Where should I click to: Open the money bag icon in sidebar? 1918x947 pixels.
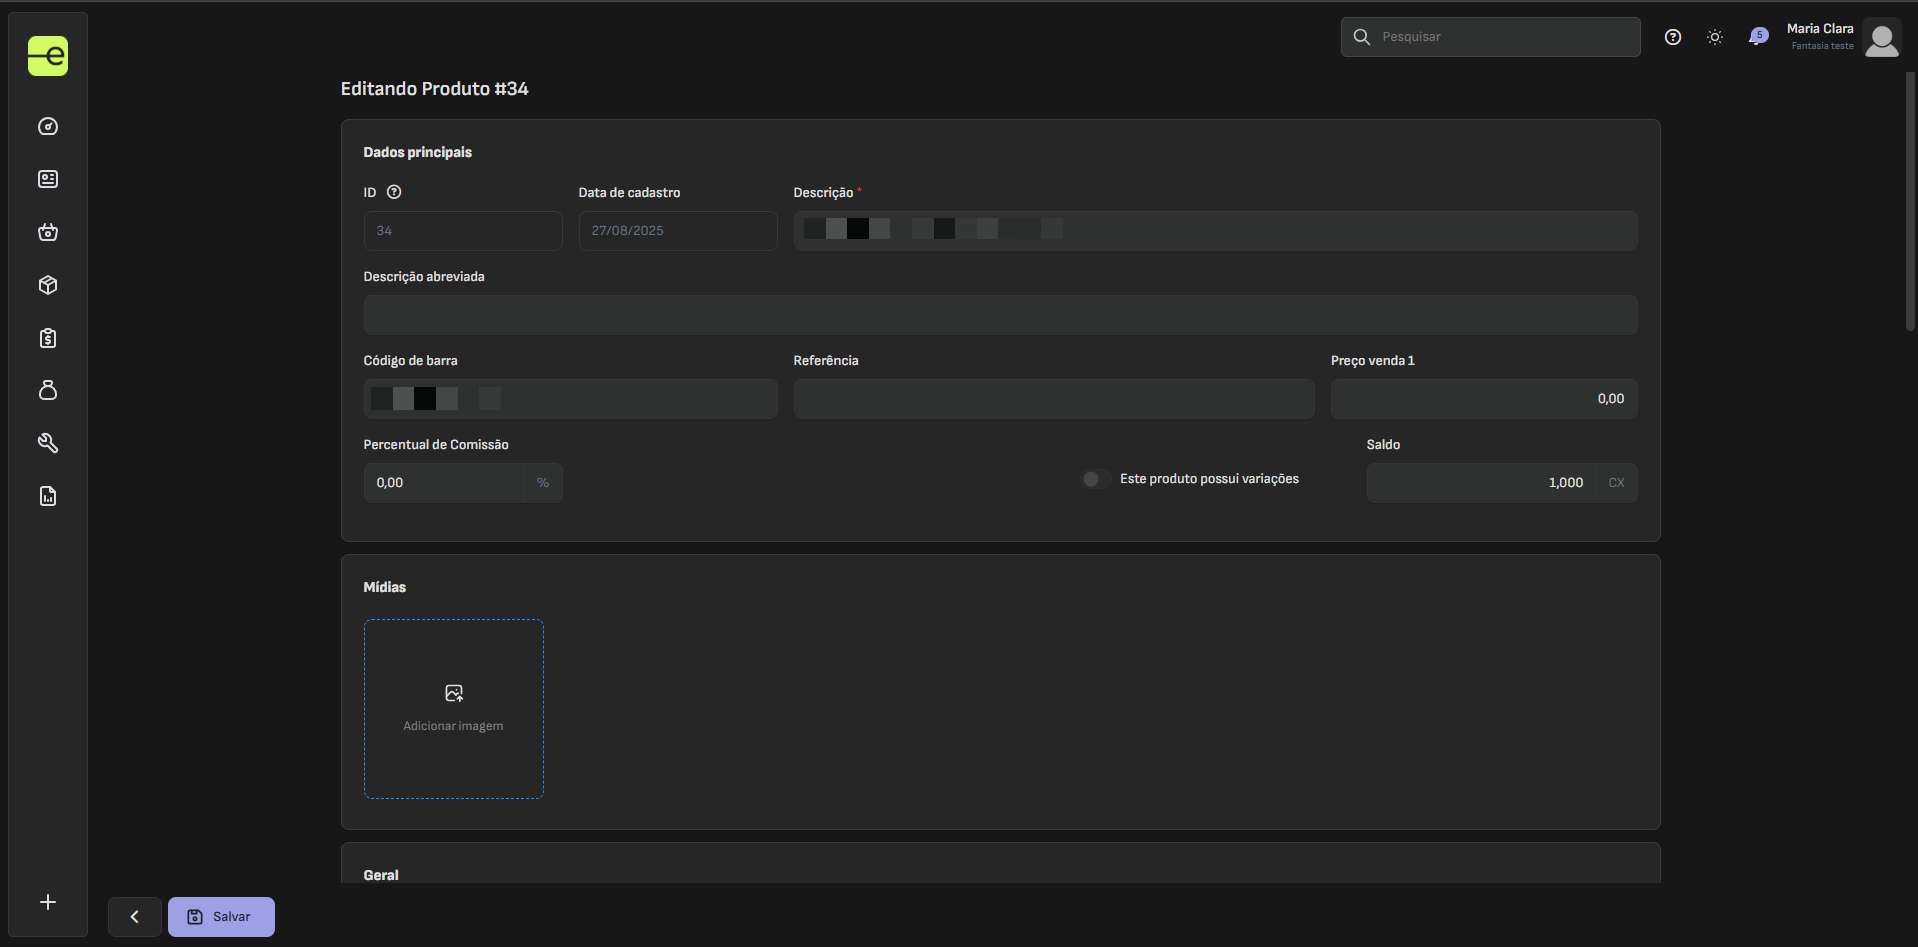click(x=48, y=390)
